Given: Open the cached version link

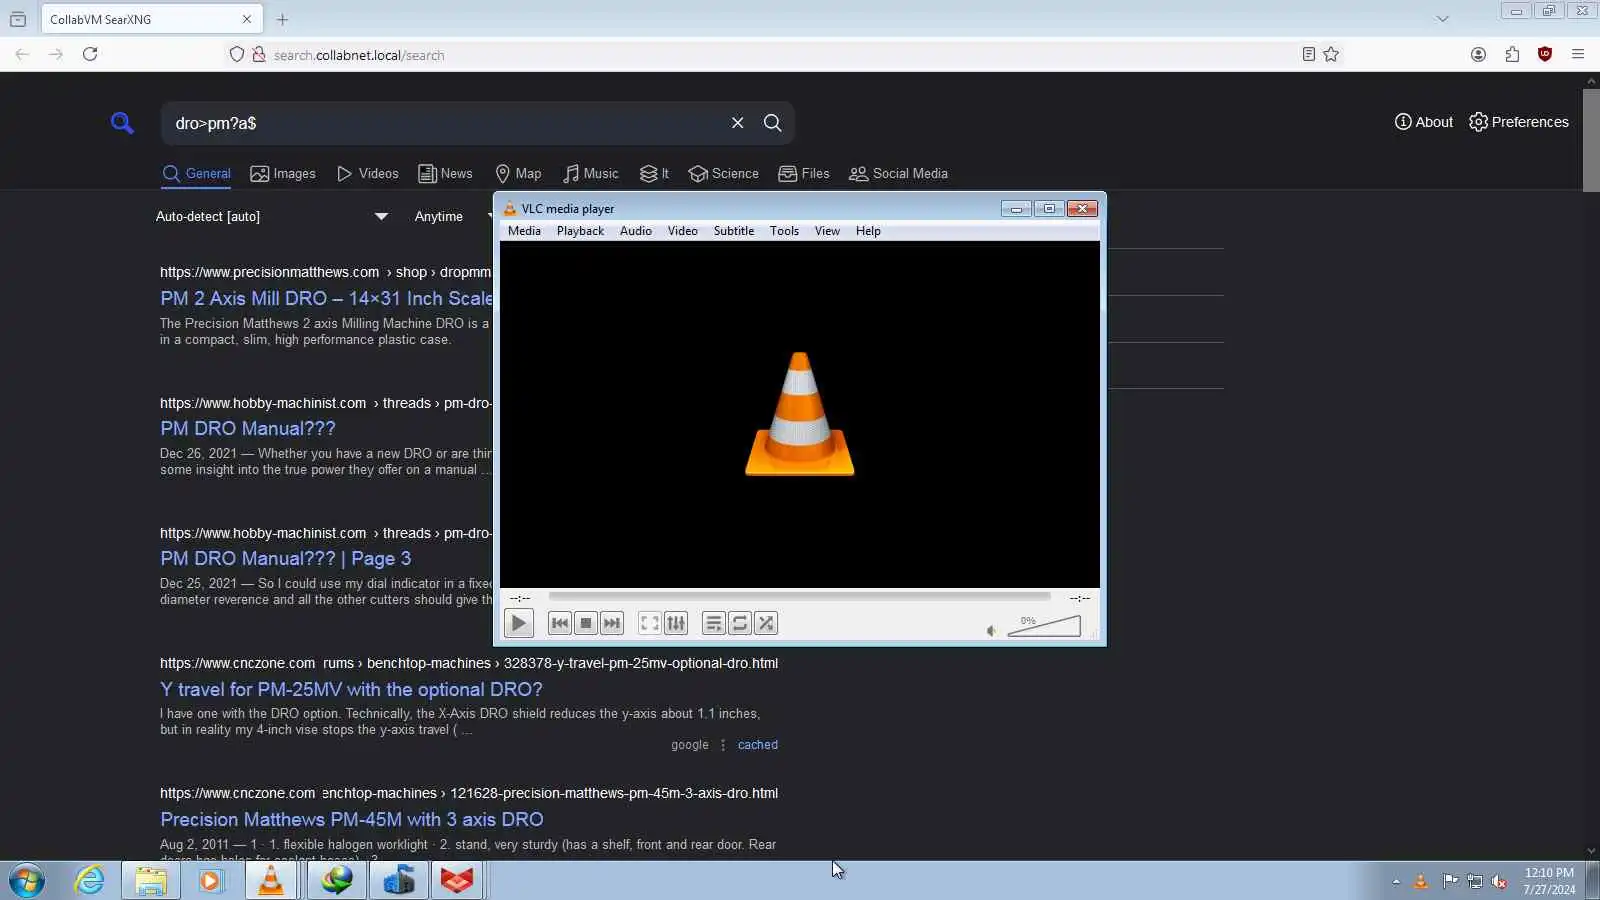Looking at the screenshot, I should click(x=758, y=745).
